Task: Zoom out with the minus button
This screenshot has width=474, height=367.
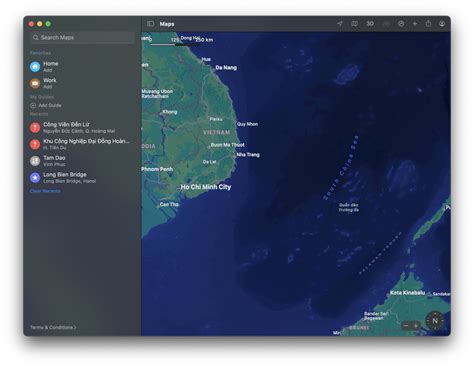Action: click(x=406, y=326)
